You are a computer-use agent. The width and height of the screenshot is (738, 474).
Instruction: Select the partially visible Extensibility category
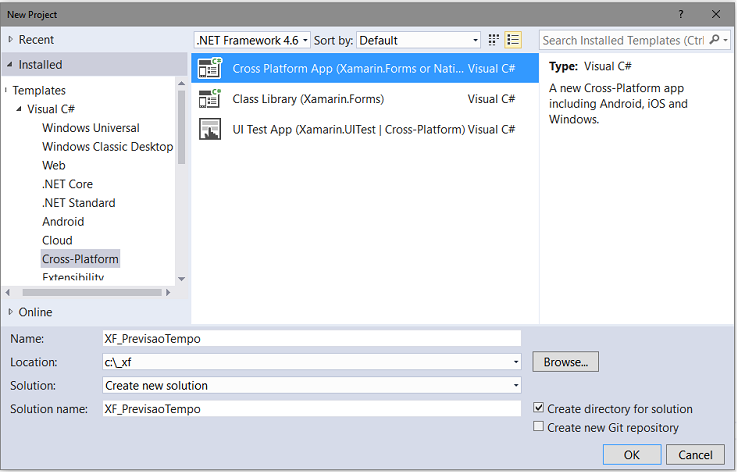(73, 277)
